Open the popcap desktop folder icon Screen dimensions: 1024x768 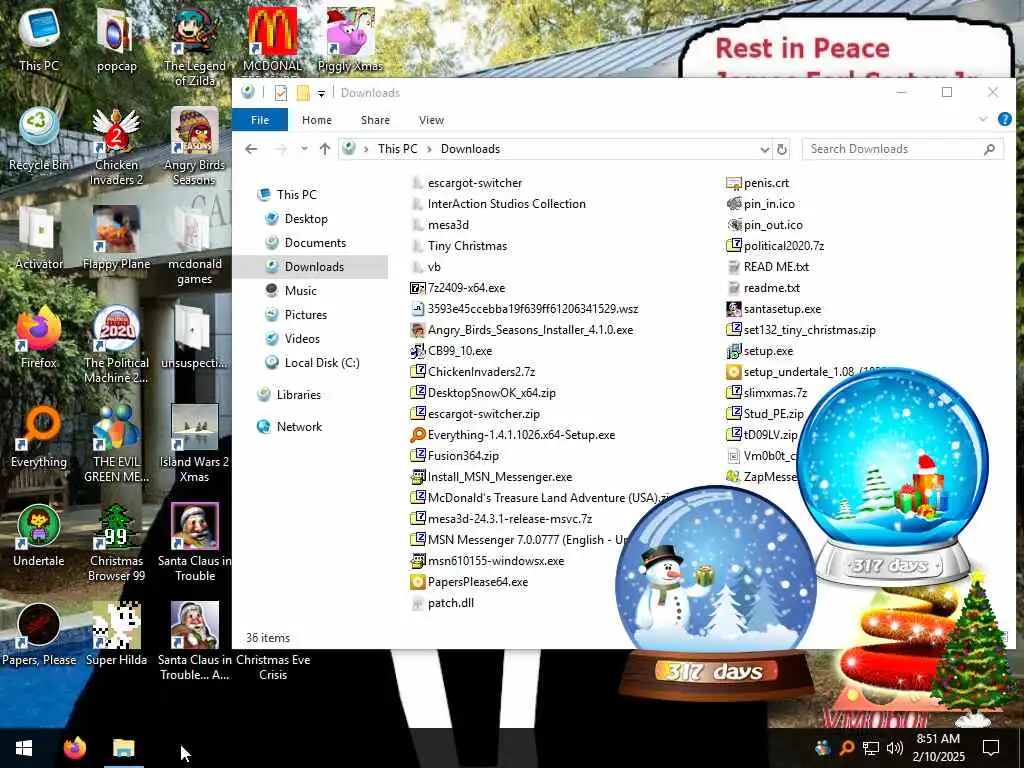coord(116,40)
